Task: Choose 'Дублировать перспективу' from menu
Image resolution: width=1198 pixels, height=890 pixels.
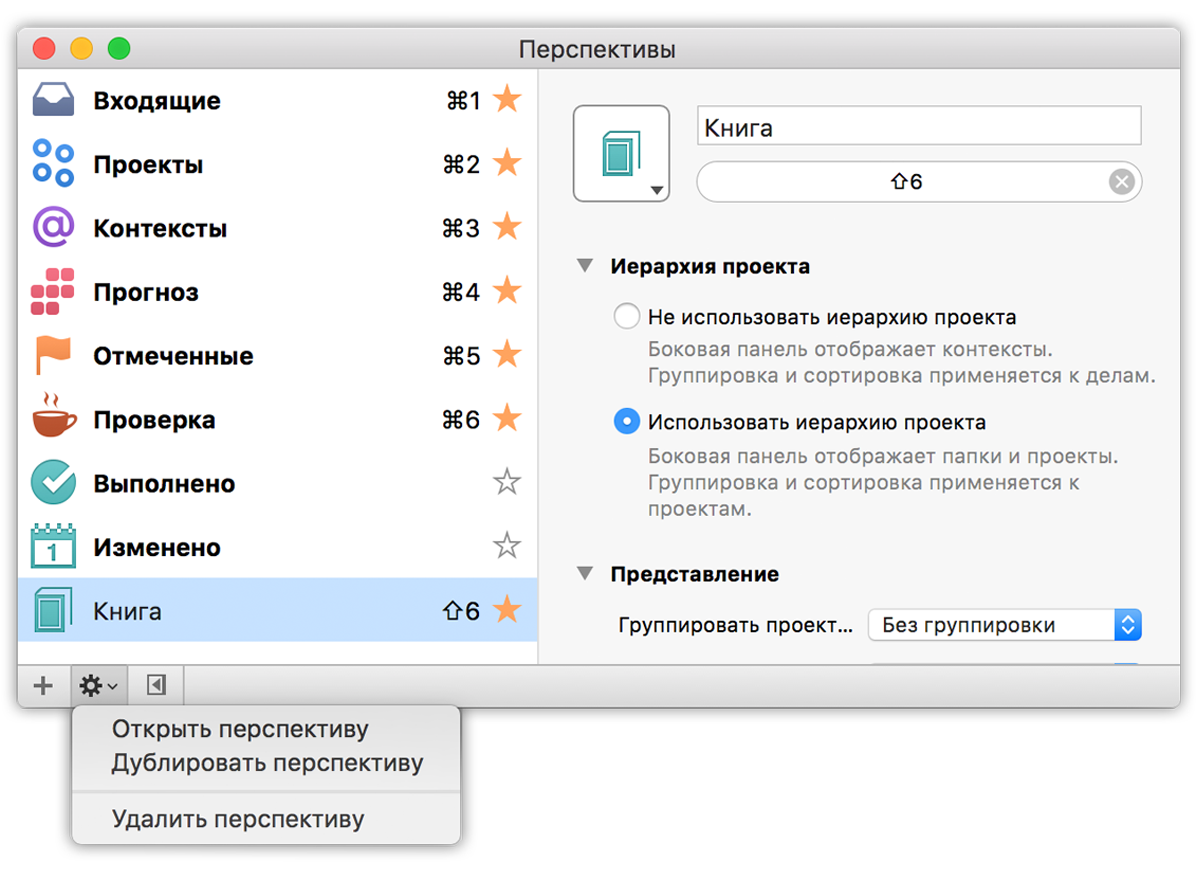Action: 266,763
